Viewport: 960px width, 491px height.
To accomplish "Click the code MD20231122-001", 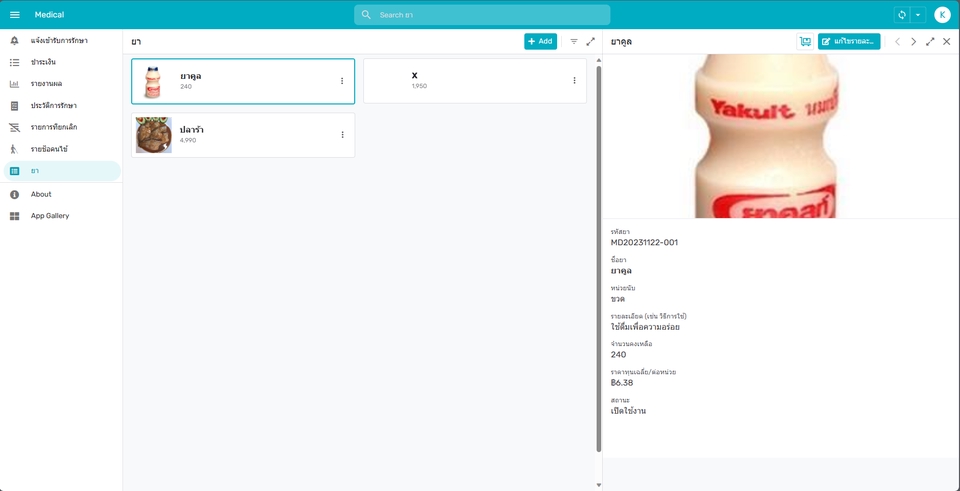I will click(644, 242).
